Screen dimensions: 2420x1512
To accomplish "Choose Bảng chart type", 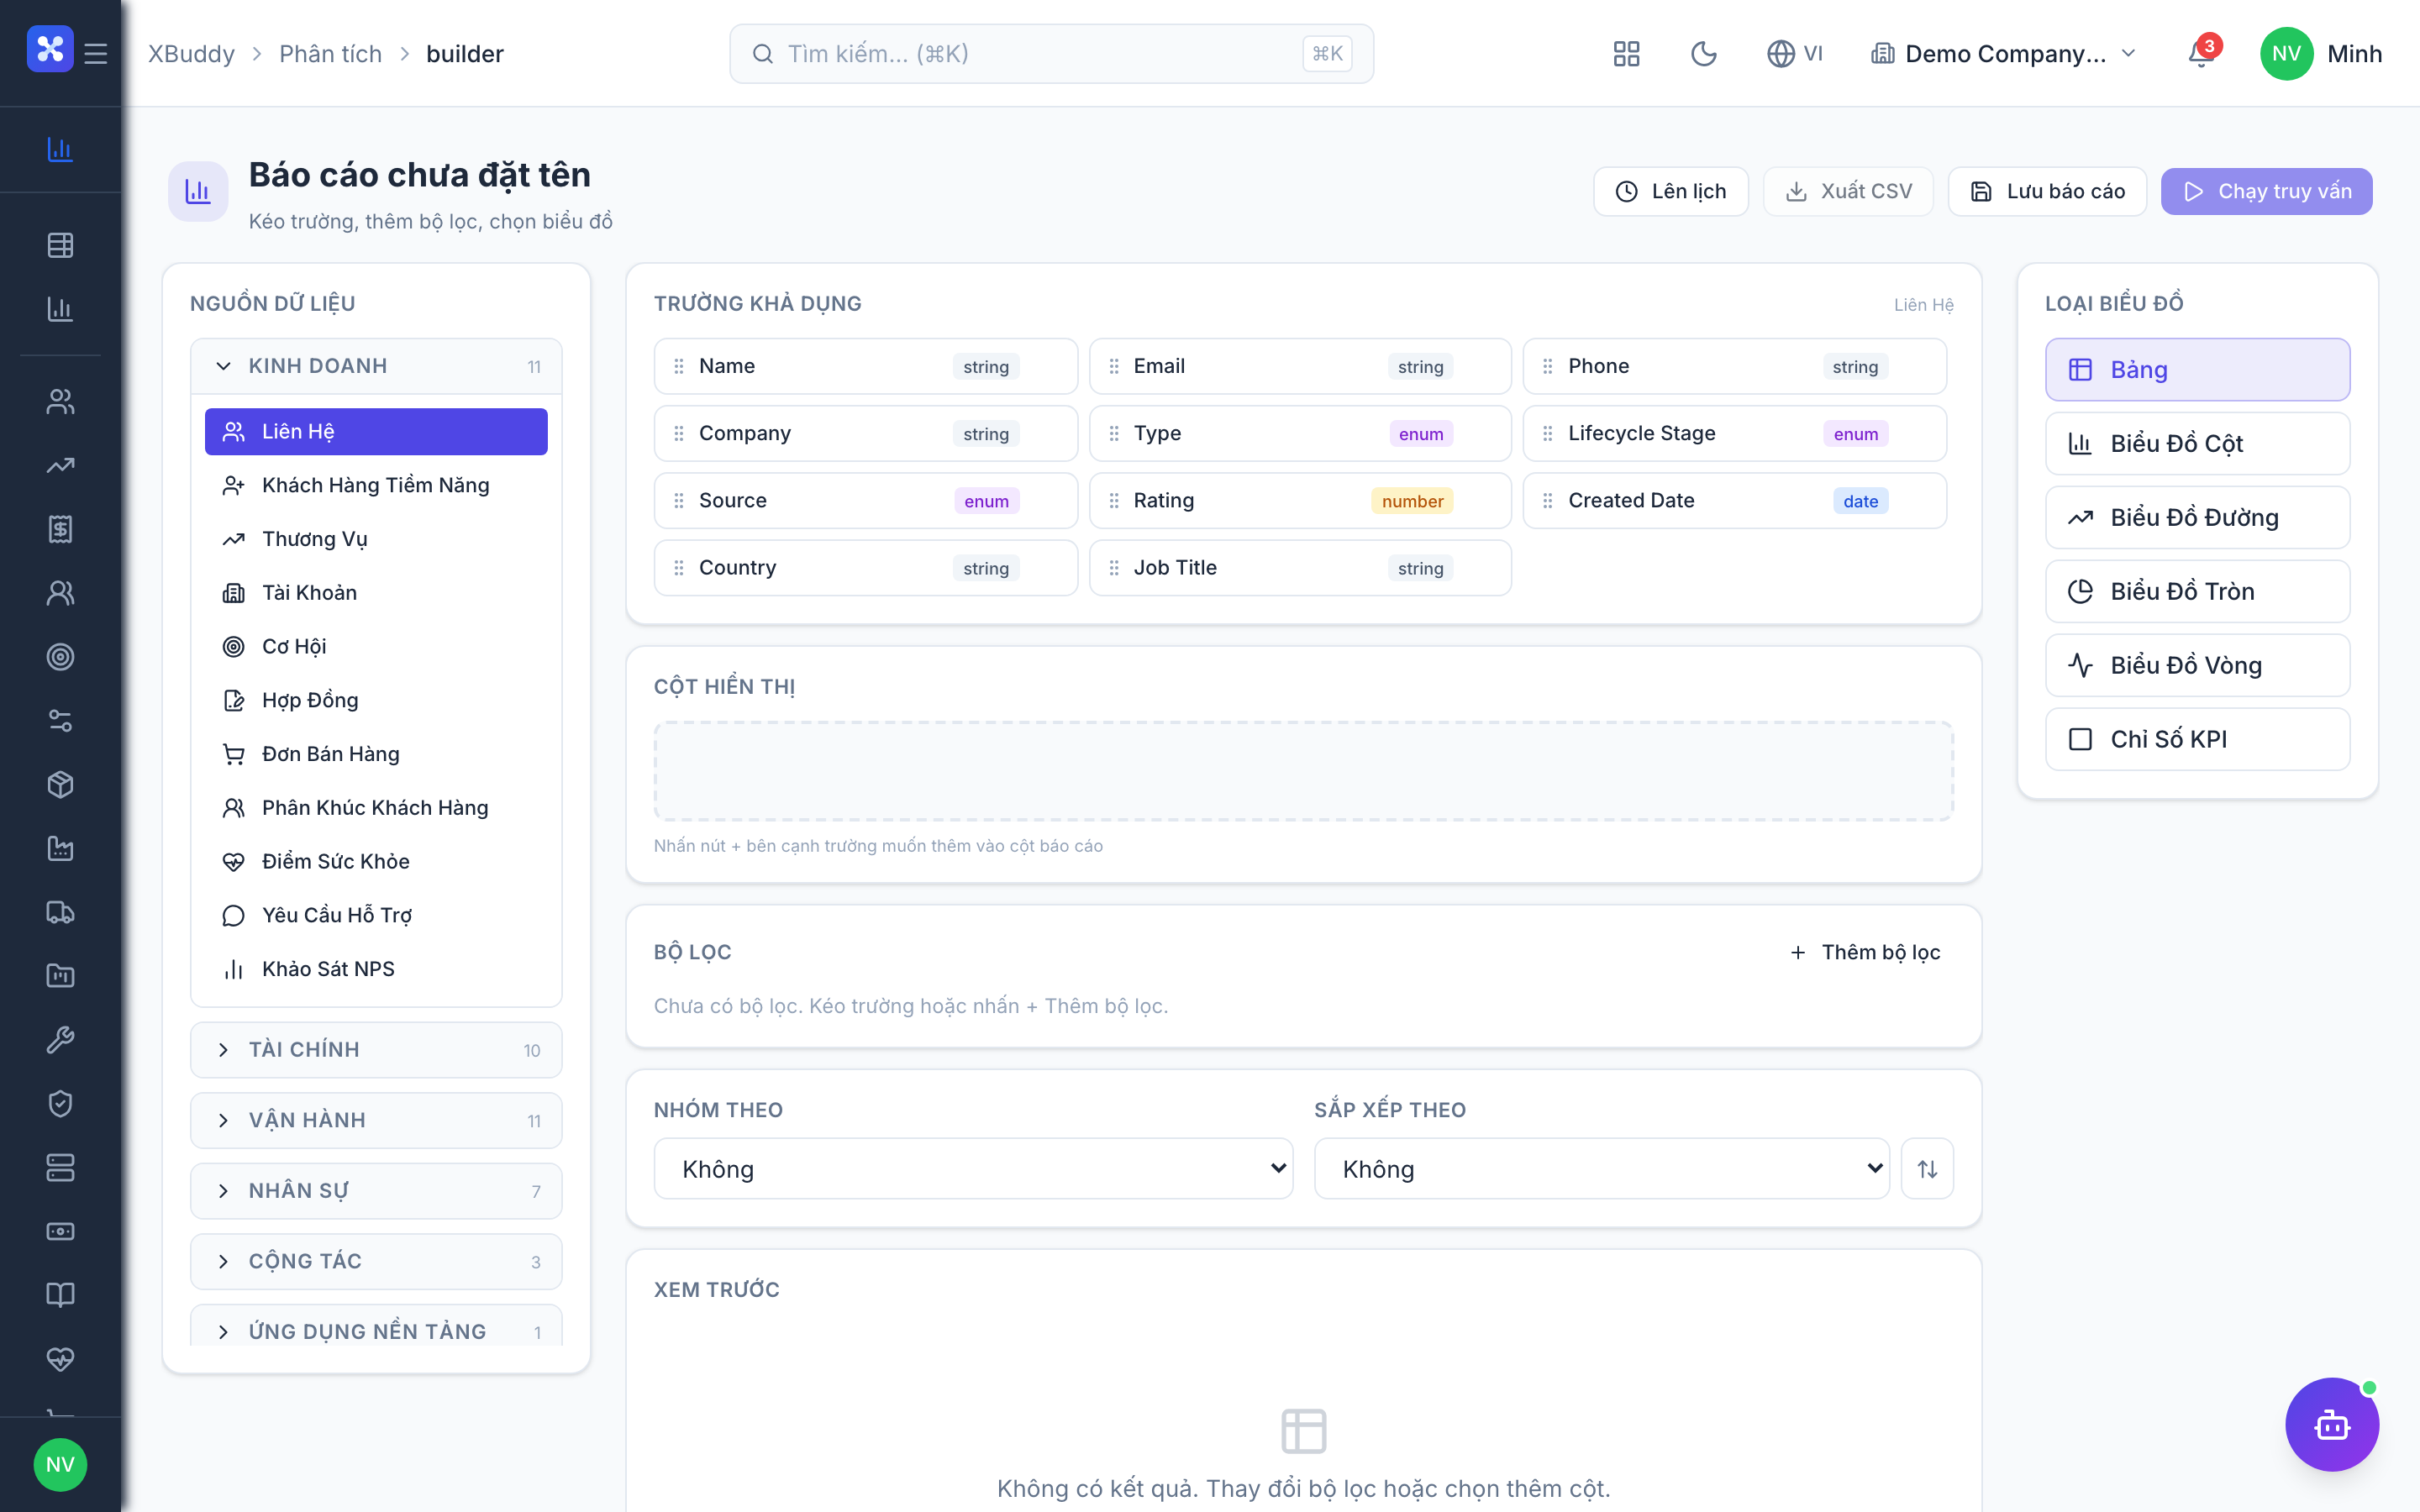I will [2197, 370].
